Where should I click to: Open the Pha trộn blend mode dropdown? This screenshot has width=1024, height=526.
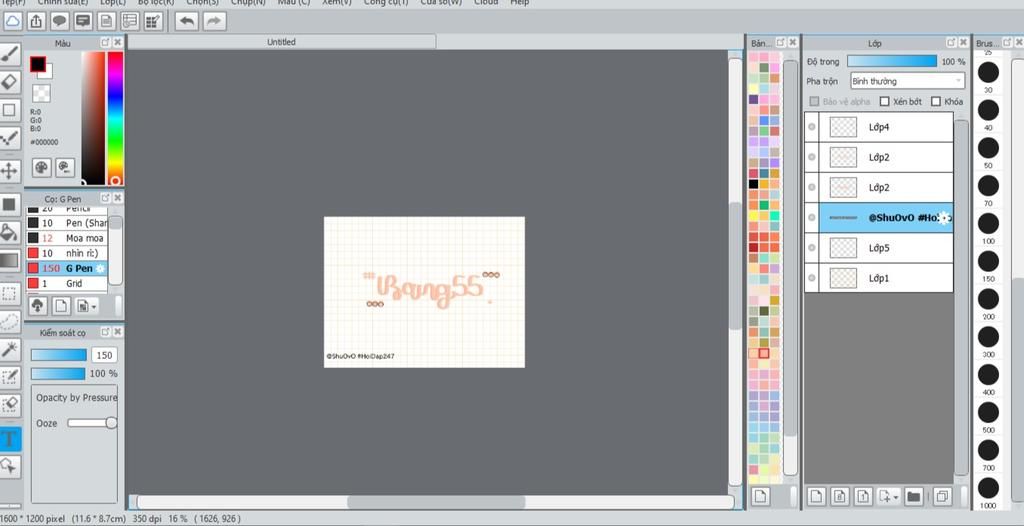pyautogui.click(x=907, y=81)
